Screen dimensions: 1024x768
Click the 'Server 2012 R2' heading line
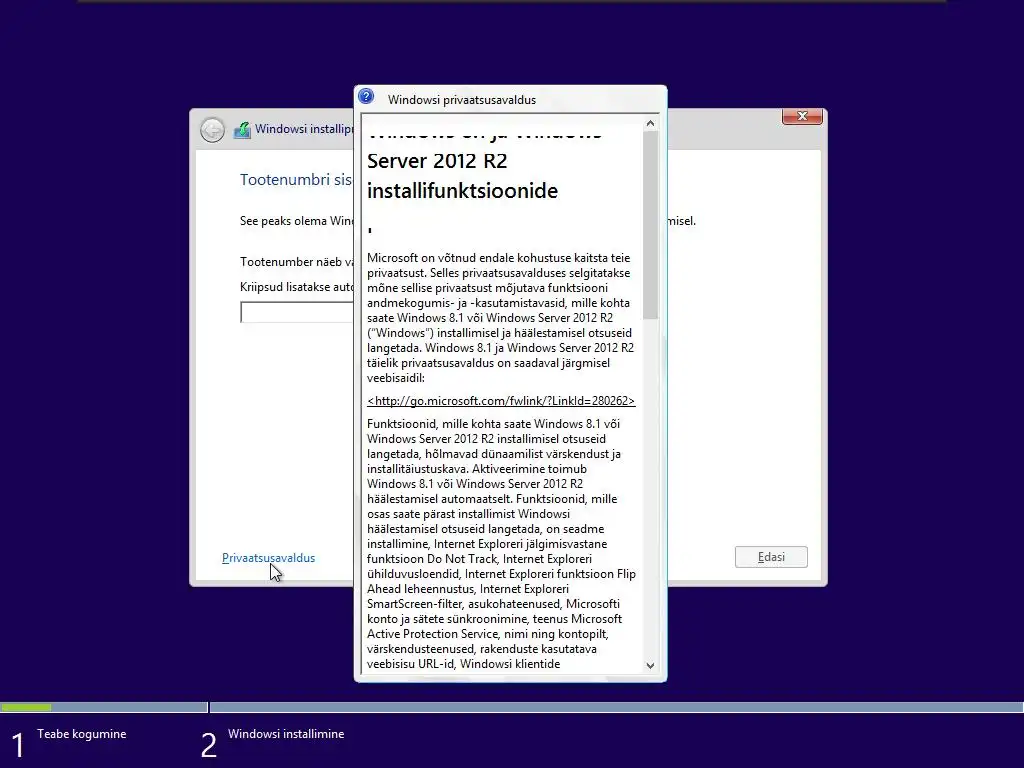[437, 161]
